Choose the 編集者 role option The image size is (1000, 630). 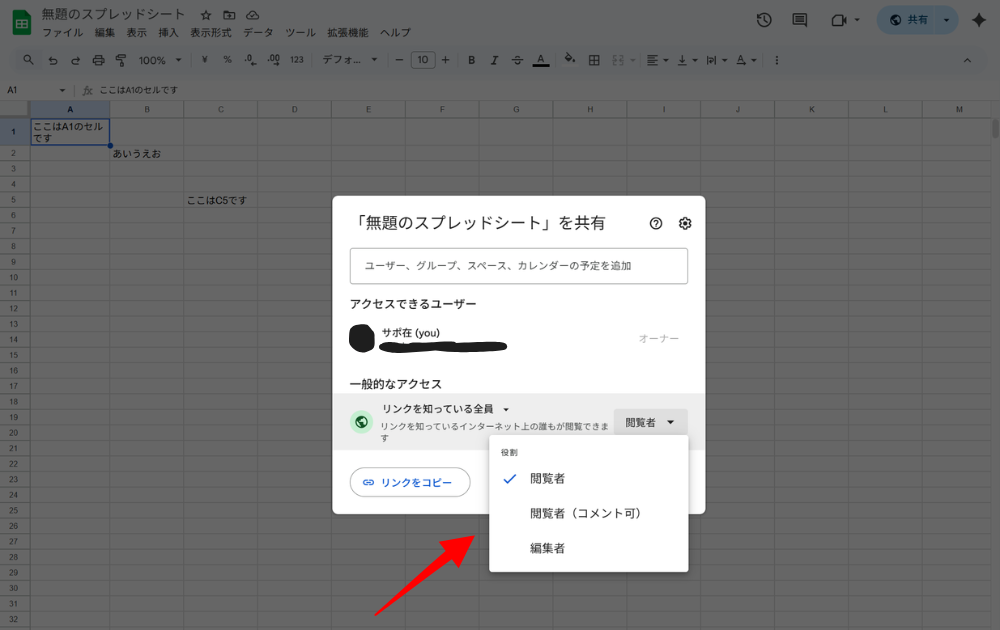(548, 549)
